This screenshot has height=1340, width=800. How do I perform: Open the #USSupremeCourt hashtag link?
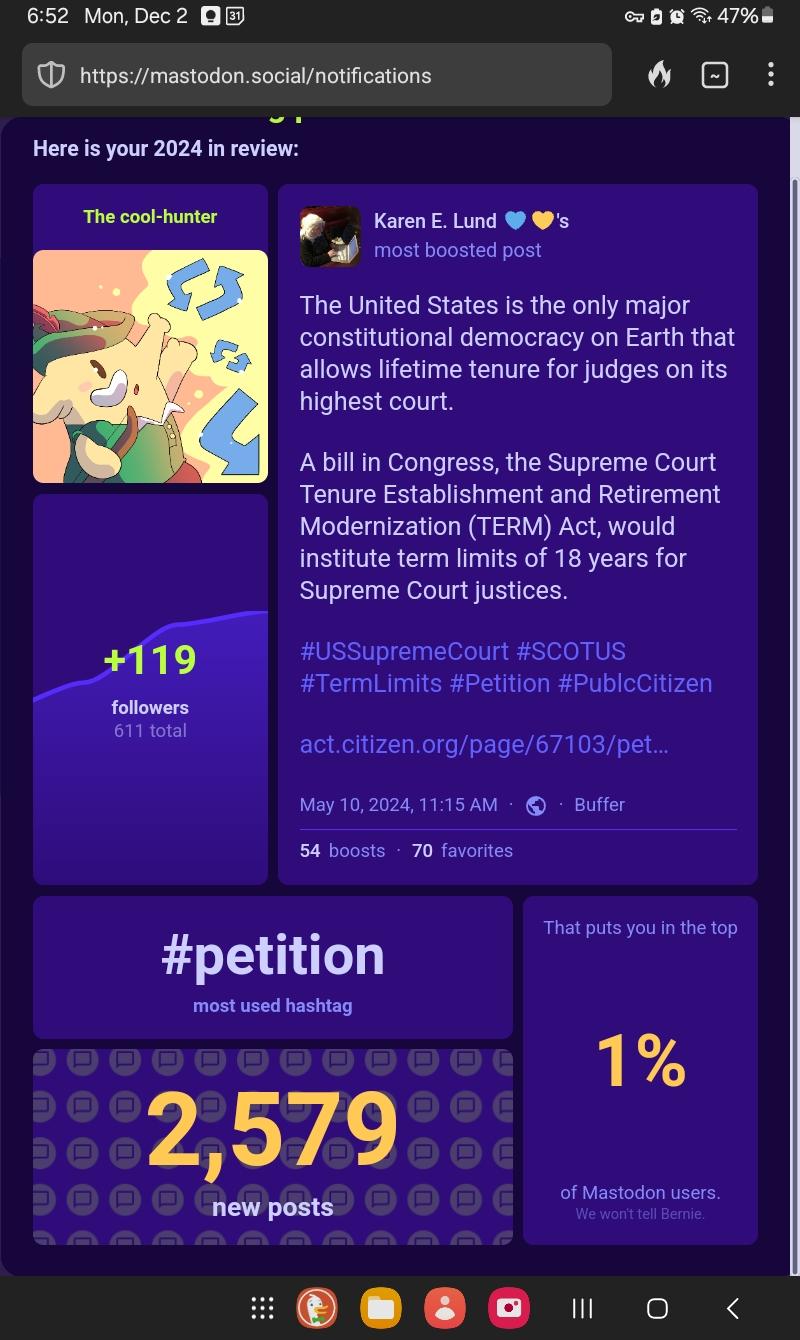click(x=404, y=652)
